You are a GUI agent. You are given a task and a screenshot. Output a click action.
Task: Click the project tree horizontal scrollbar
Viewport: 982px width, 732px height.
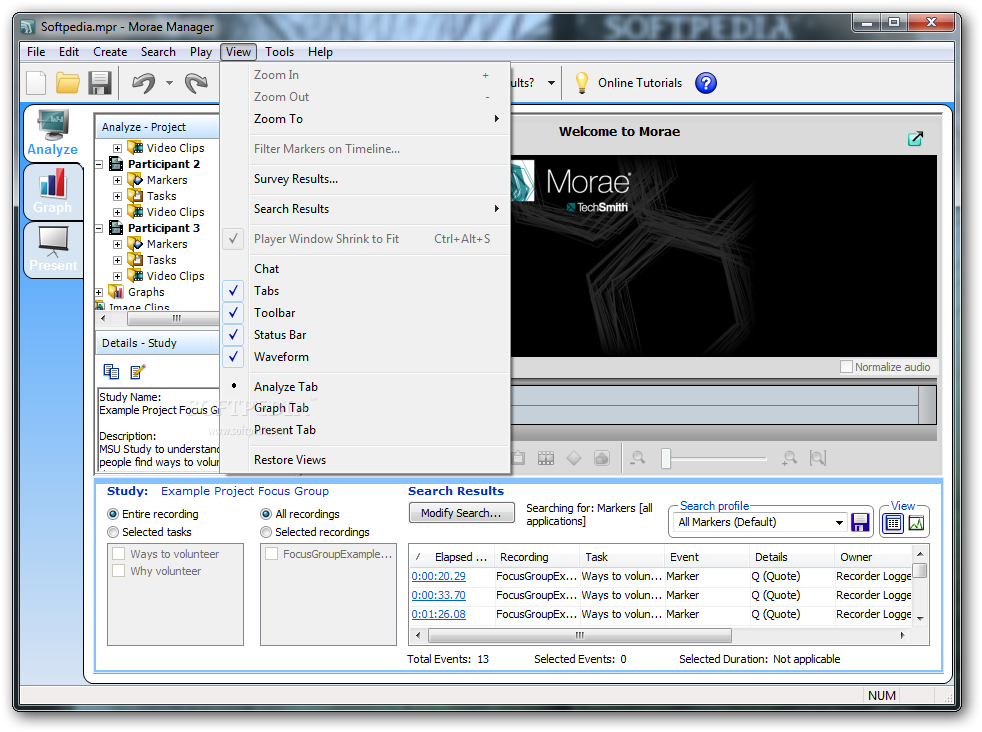tap(173, 319)
